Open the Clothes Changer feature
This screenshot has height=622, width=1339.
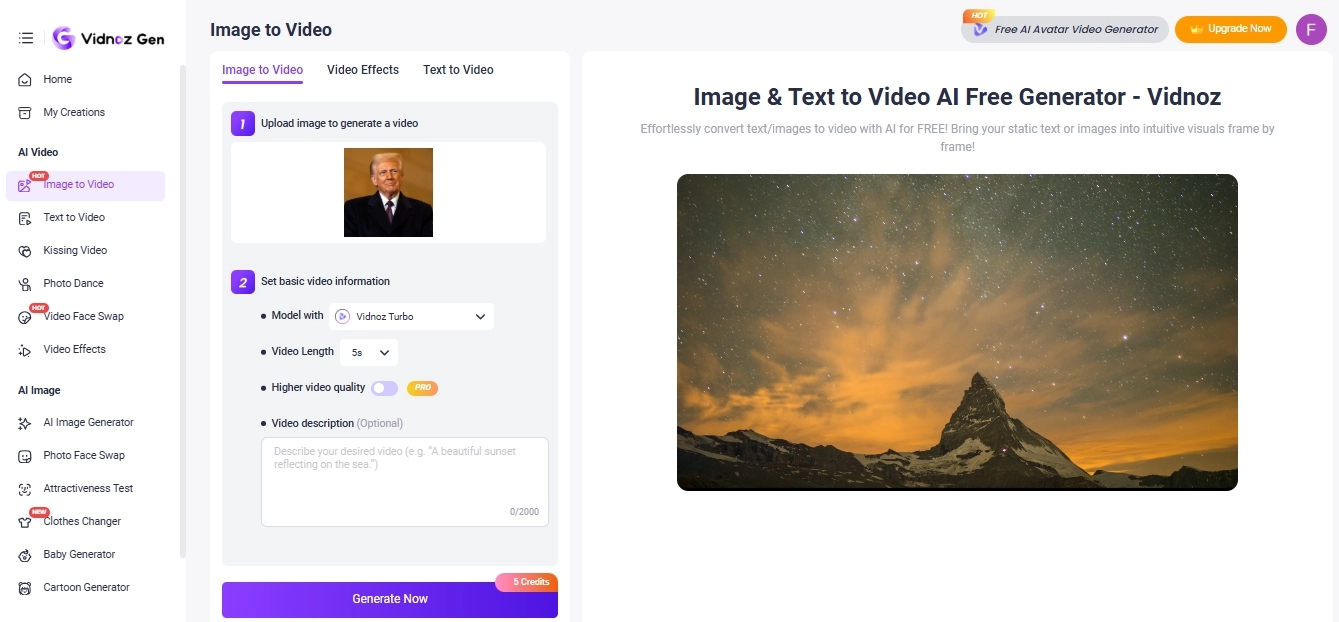(x=82, y=521)
